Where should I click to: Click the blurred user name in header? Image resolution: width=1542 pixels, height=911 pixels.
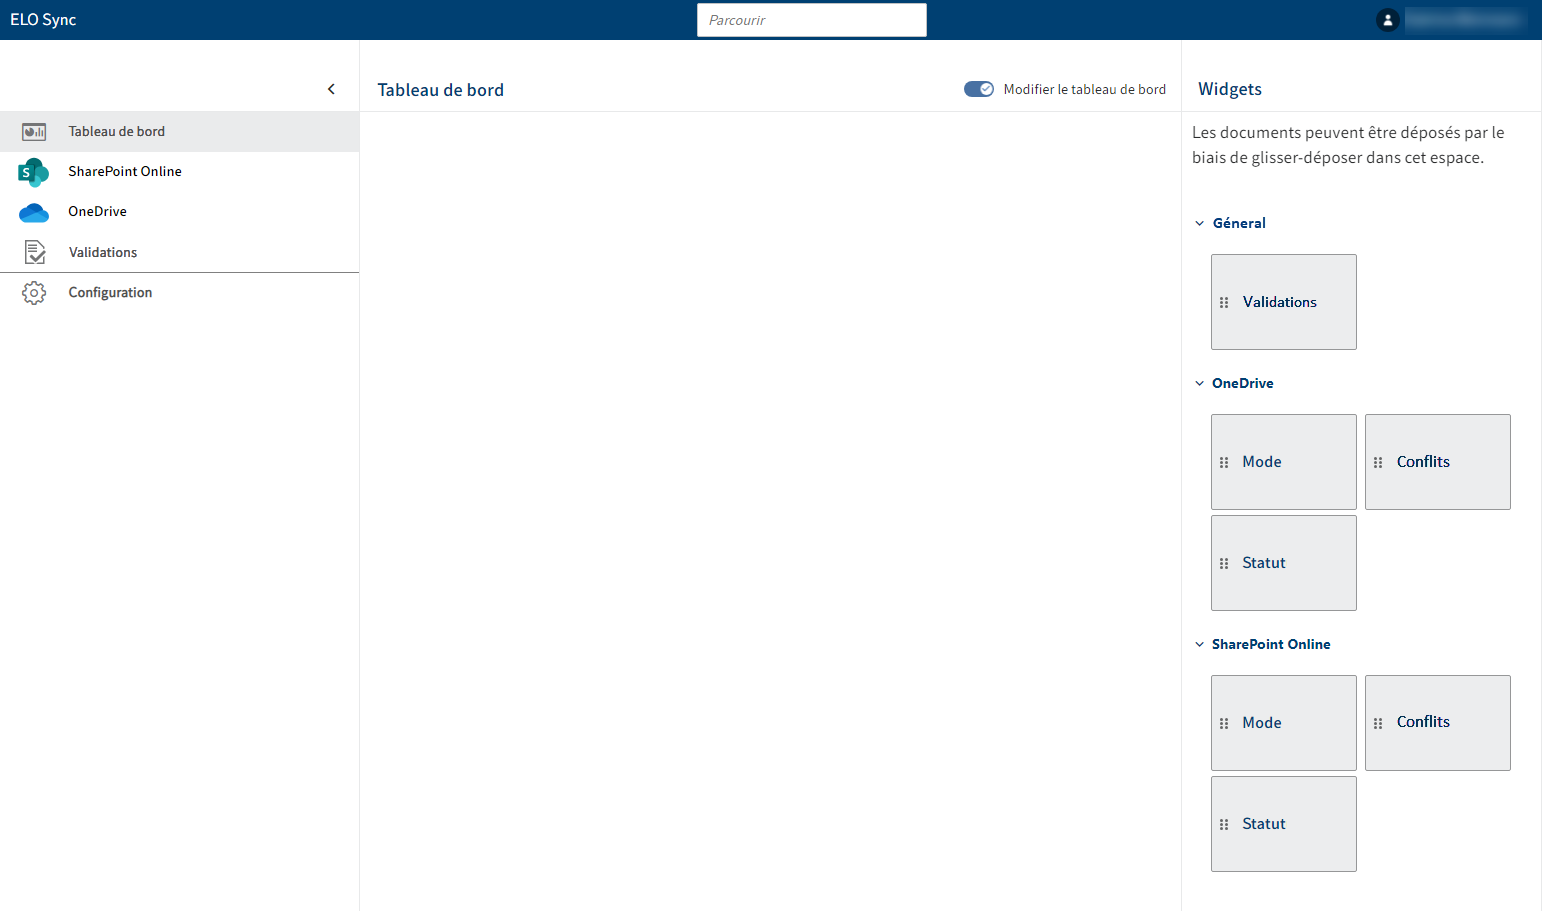click(1465, 20)
